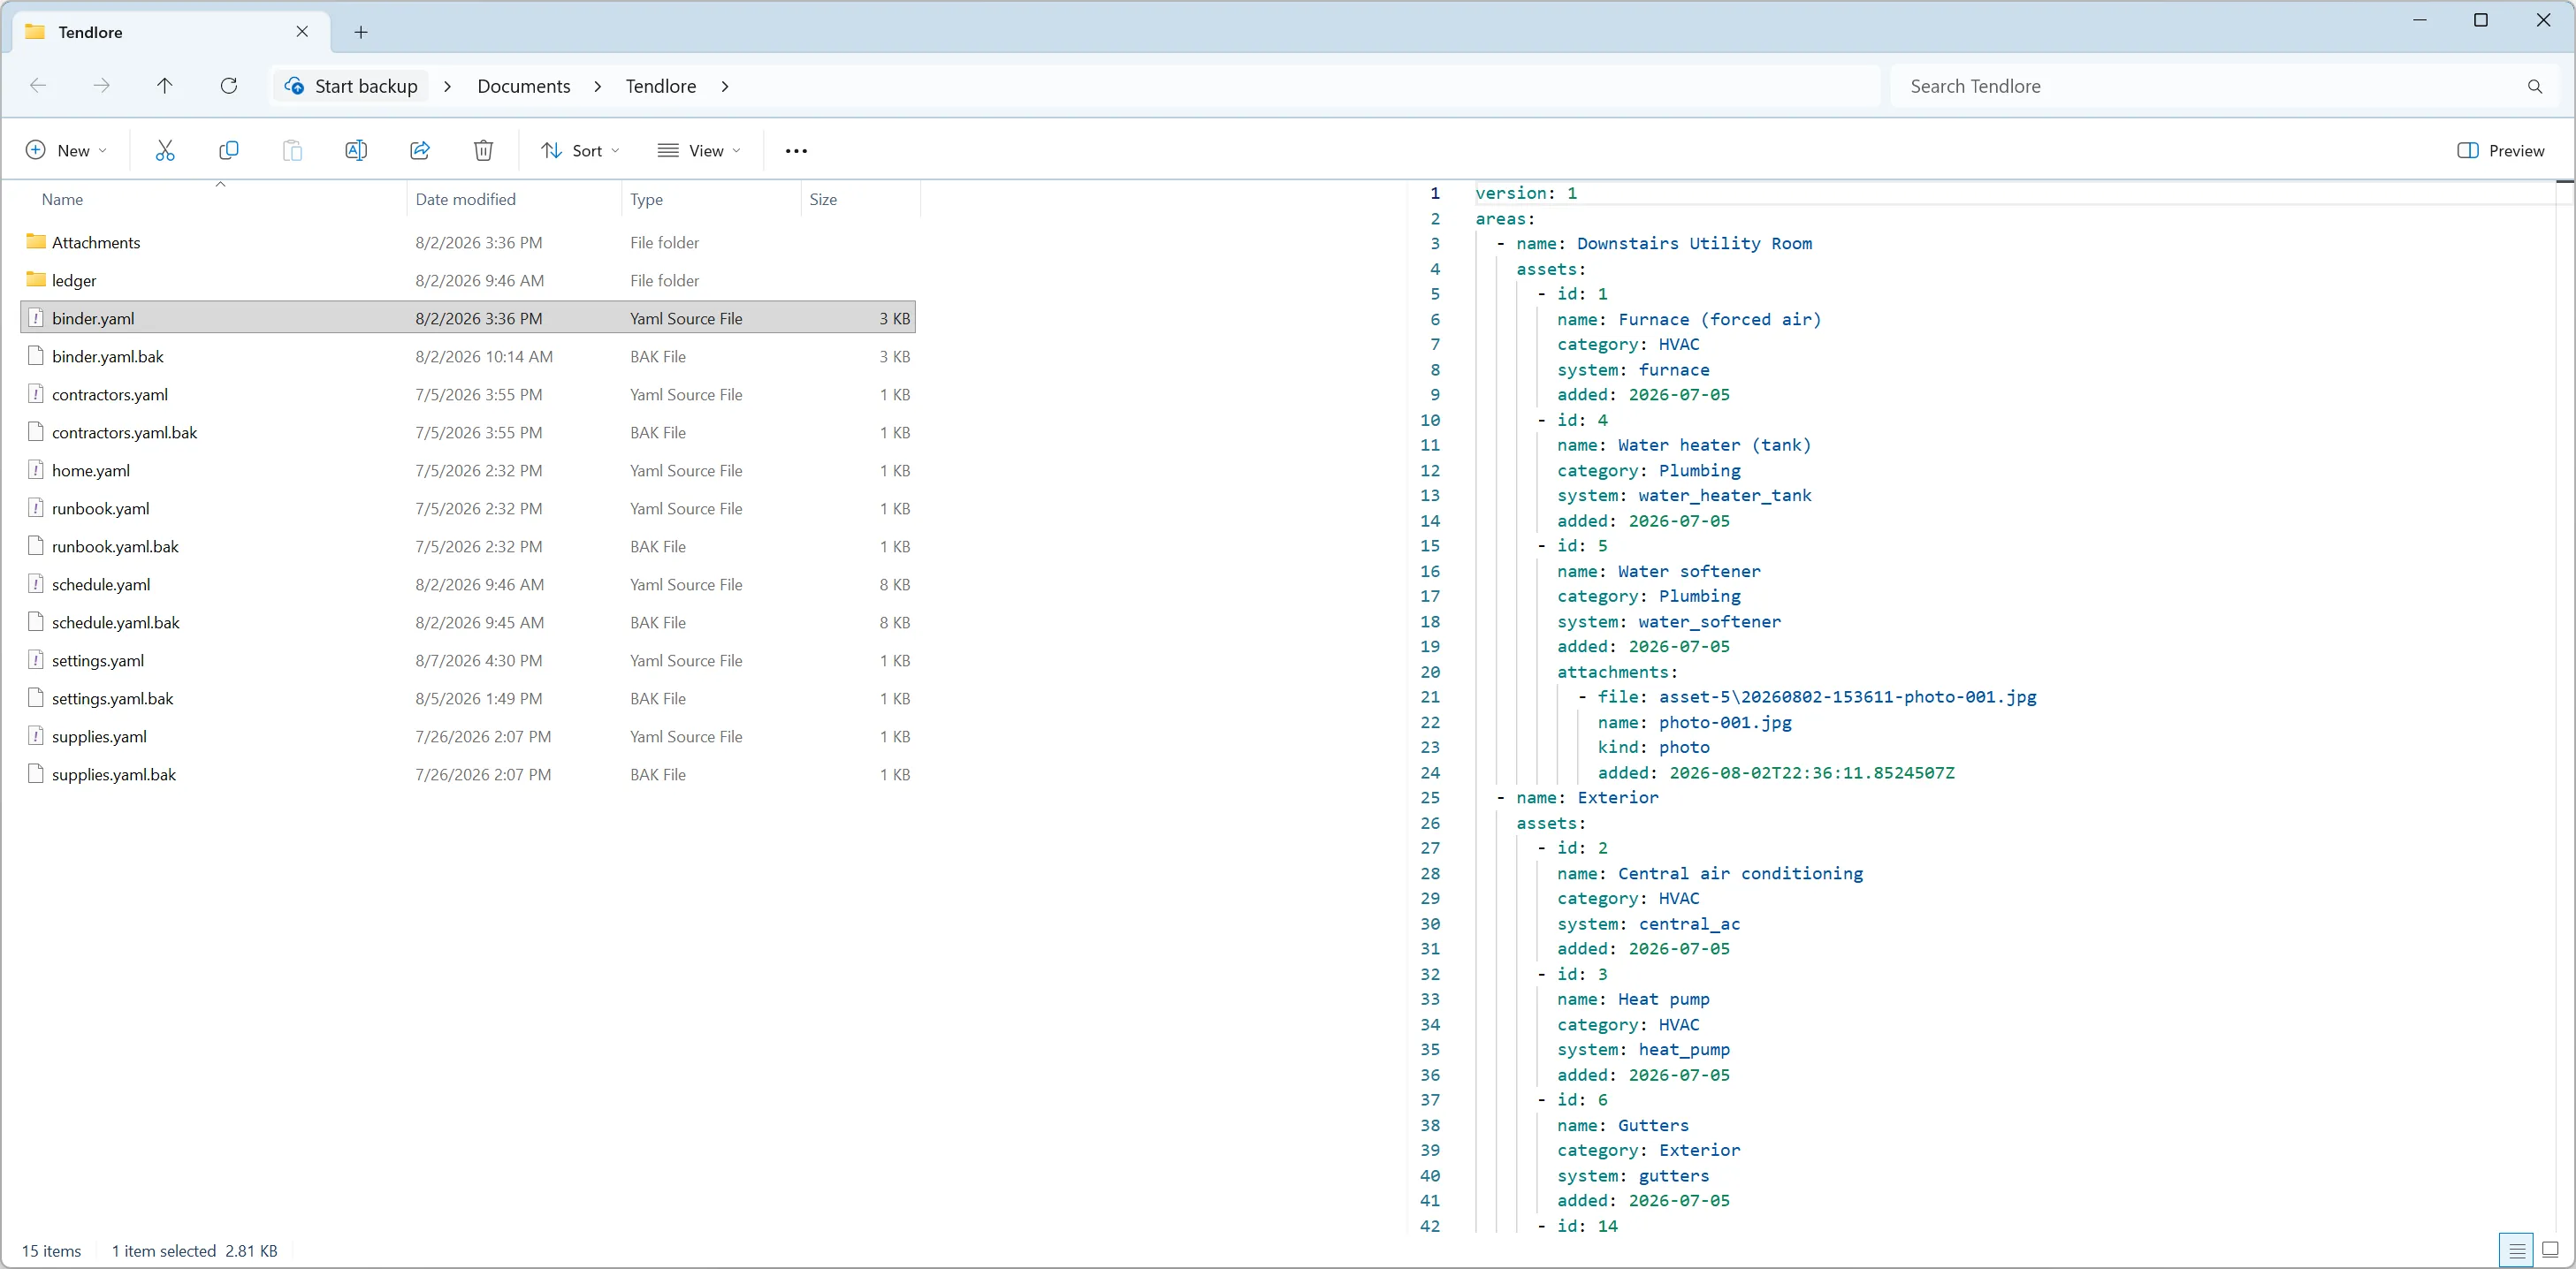Click the Rename icon
The image size is (2576, 1269).
356,150
